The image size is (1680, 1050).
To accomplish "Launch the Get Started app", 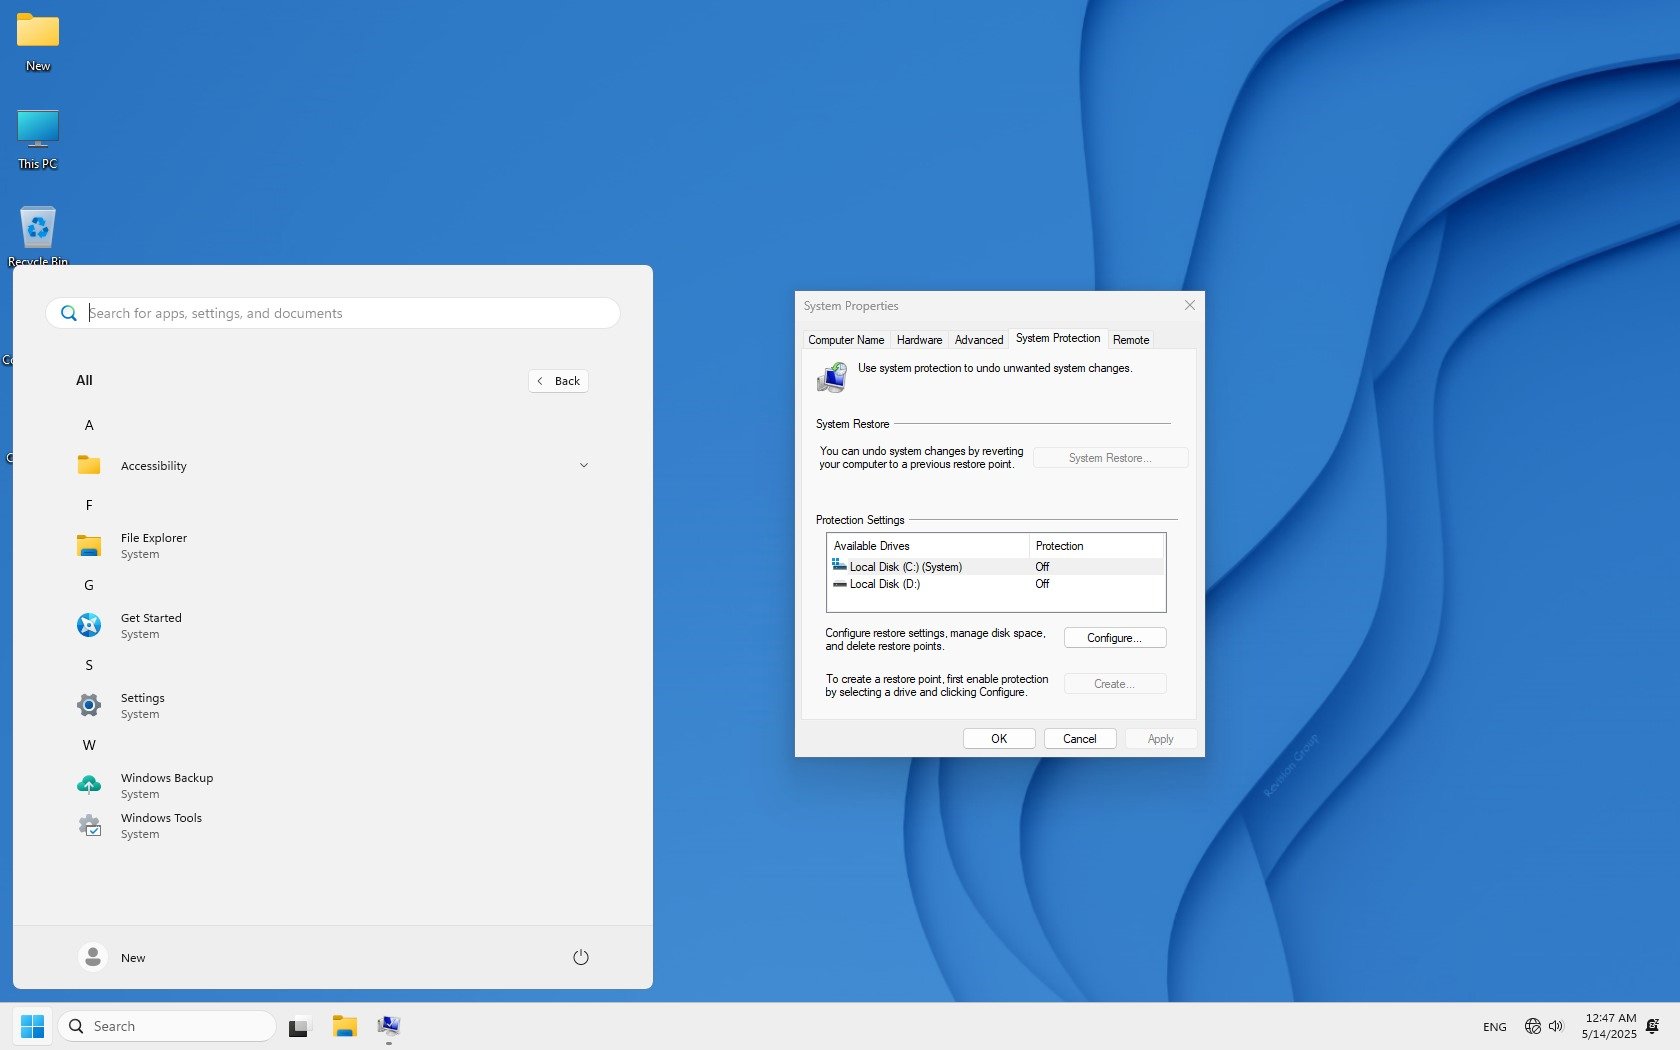I will click(x=151, y=625).
